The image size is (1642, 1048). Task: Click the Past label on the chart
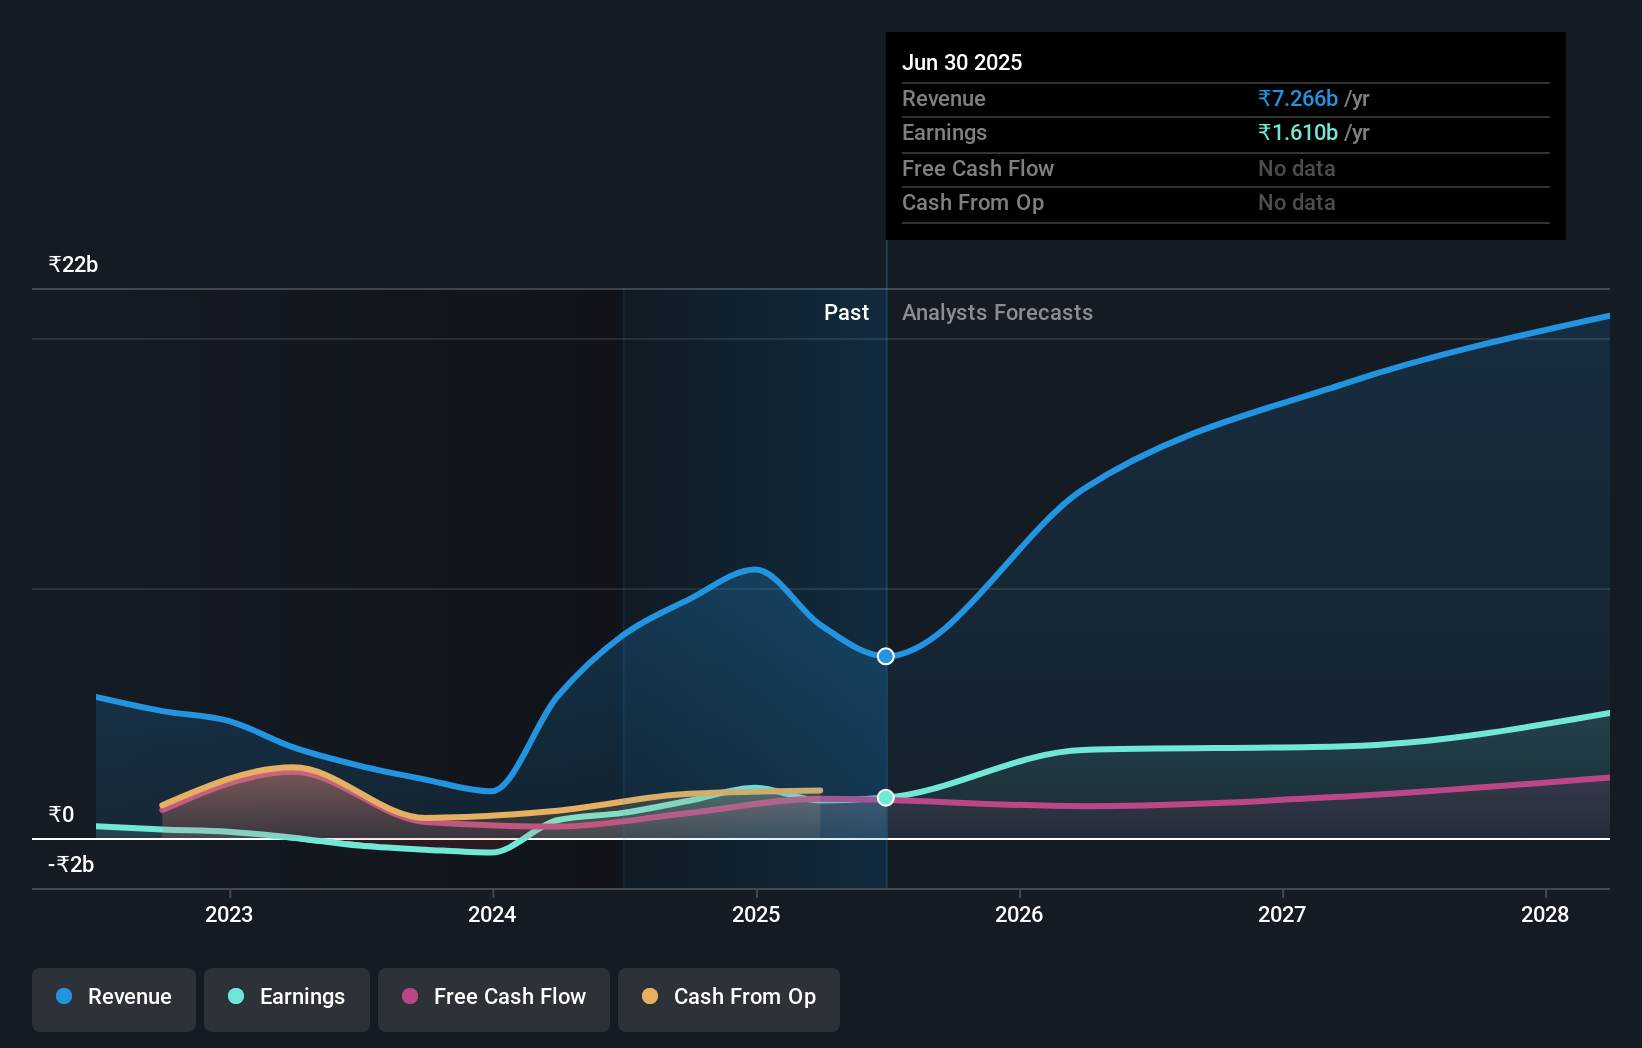click(846, 312)
